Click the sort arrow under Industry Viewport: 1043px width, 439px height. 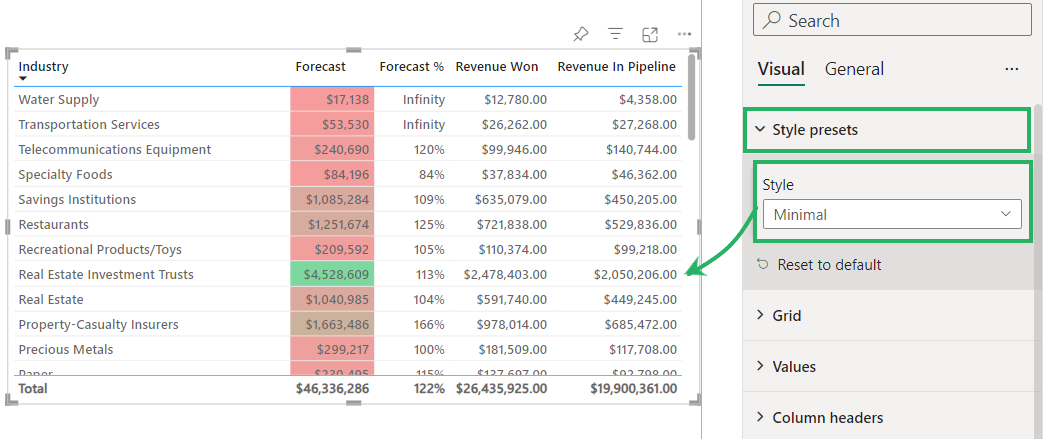point(23,79)
